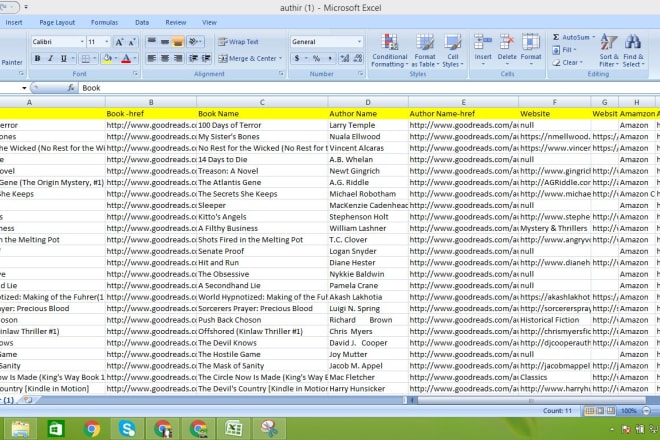The image size is (660, 440).
Task: Click Increase Font Size icon
Action: coord(119,42)
